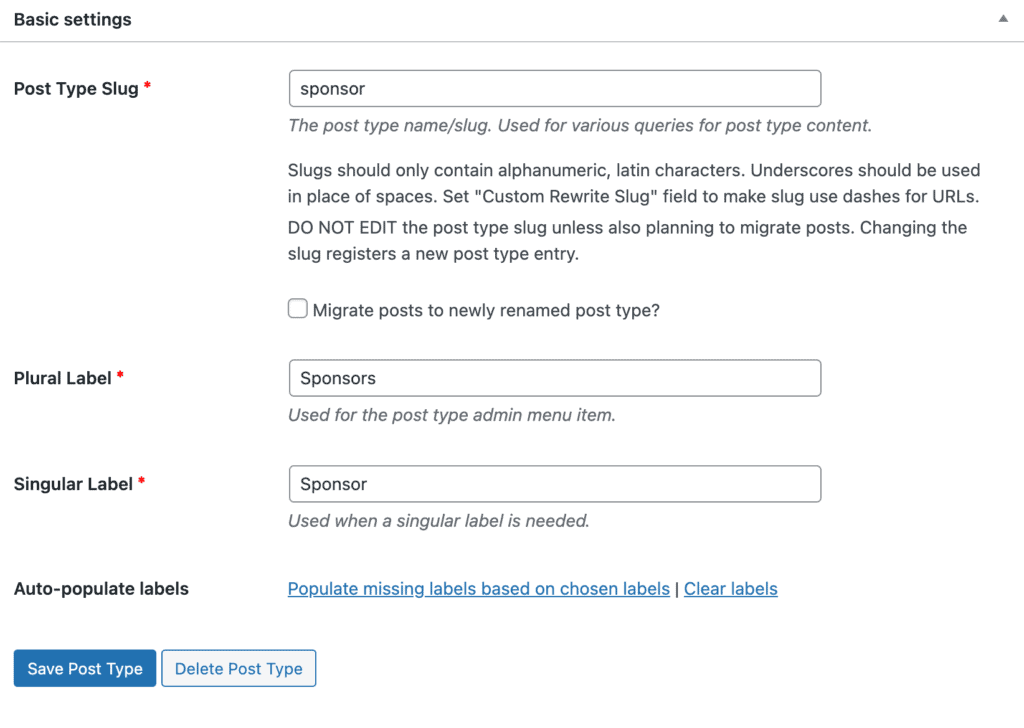This screenshot has width=1024, height=728.
Task: Click the 'Singular Label' field label
Action: click(x=73, y=484)
